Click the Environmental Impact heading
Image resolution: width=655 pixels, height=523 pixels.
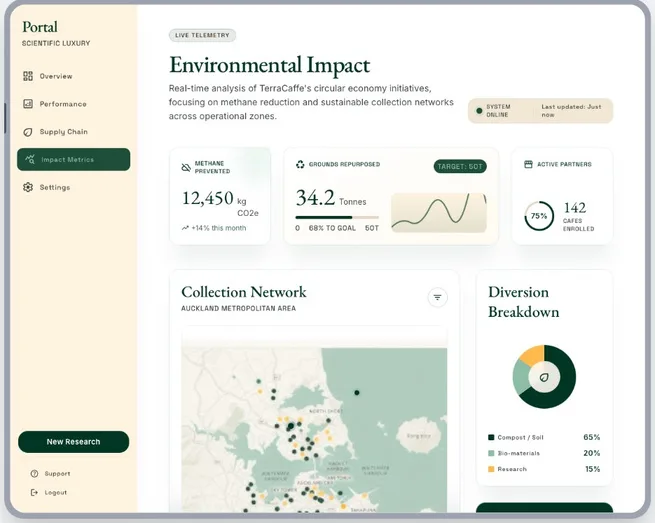coord(269,66)
